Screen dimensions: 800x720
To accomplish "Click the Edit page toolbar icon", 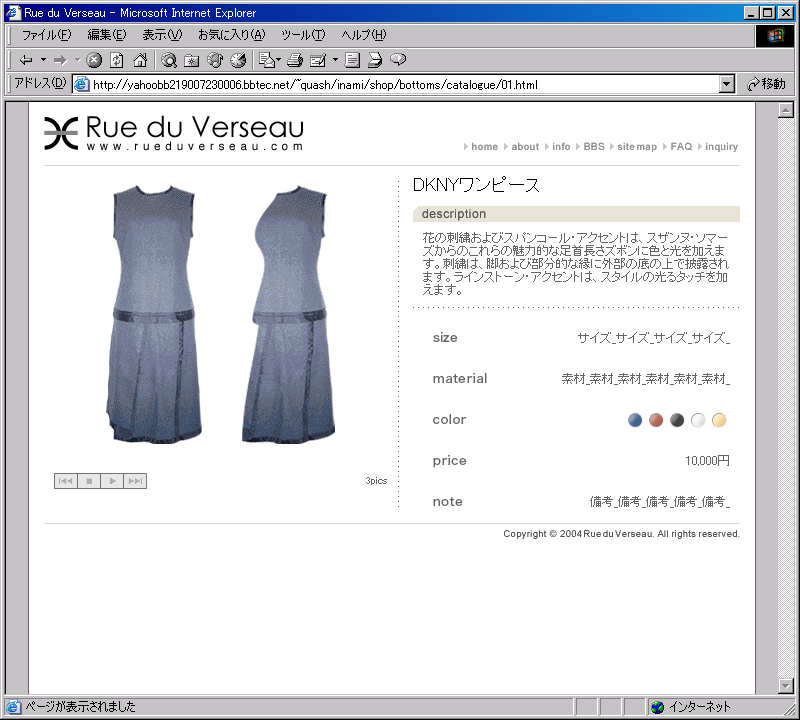I will (x=318, y=60).
